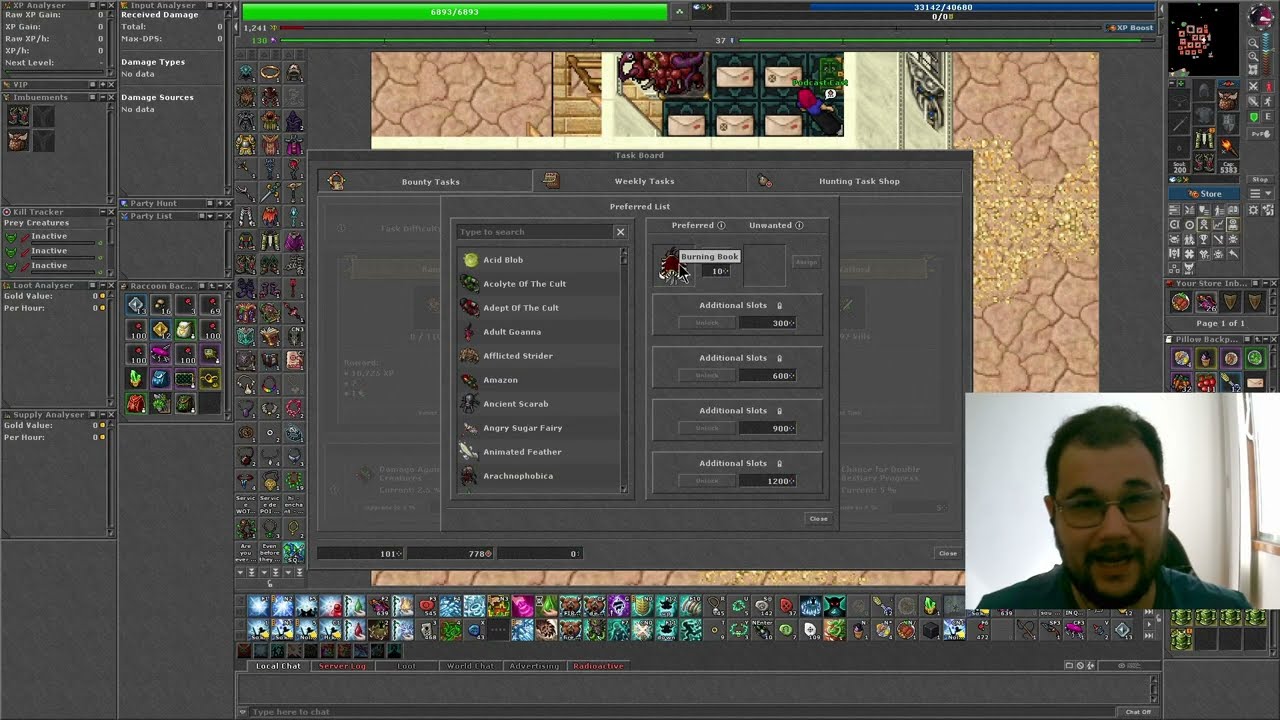Open the Radioactive chat tab

pos(598,666)
